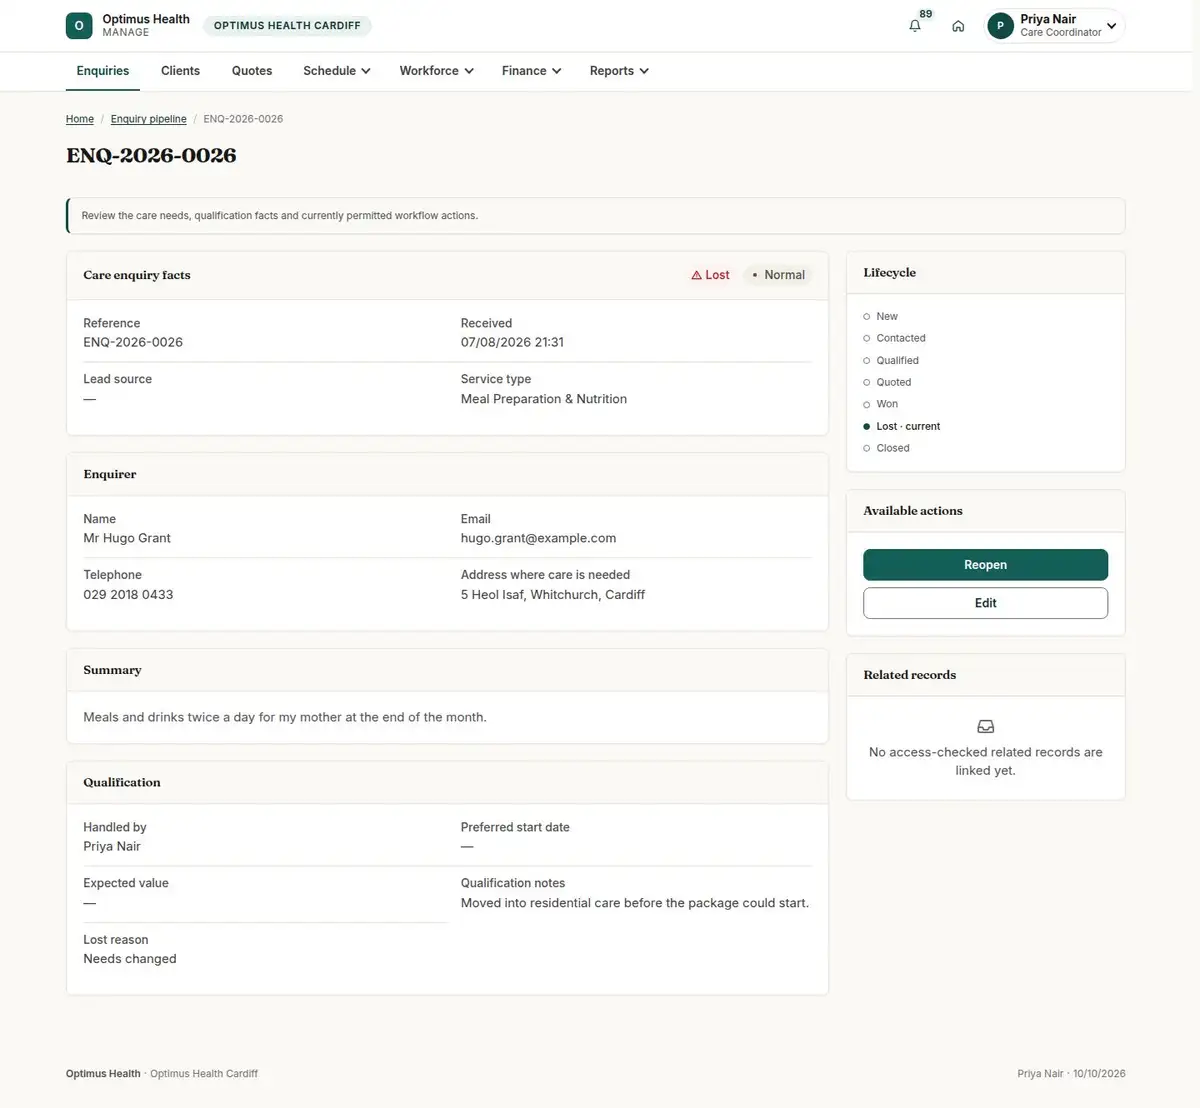Click the review care needs info banner
1200x1108 pixels.
(x=596, y=216)
